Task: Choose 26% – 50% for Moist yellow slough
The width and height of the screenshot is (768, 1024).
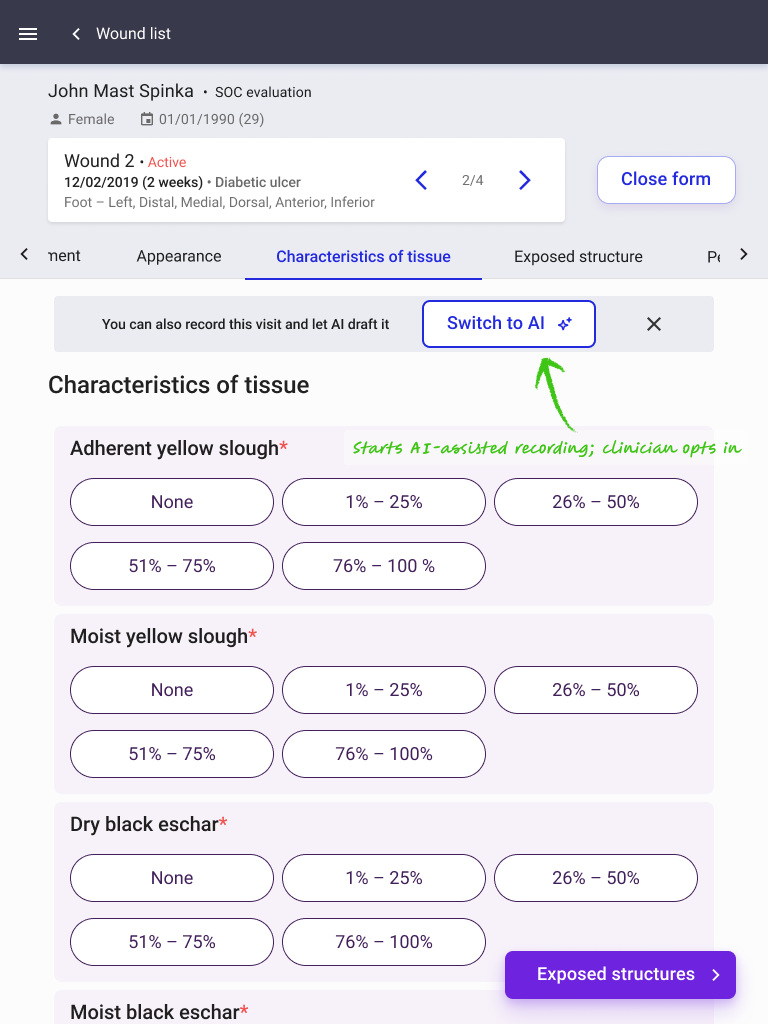Action: coord(596,690)
